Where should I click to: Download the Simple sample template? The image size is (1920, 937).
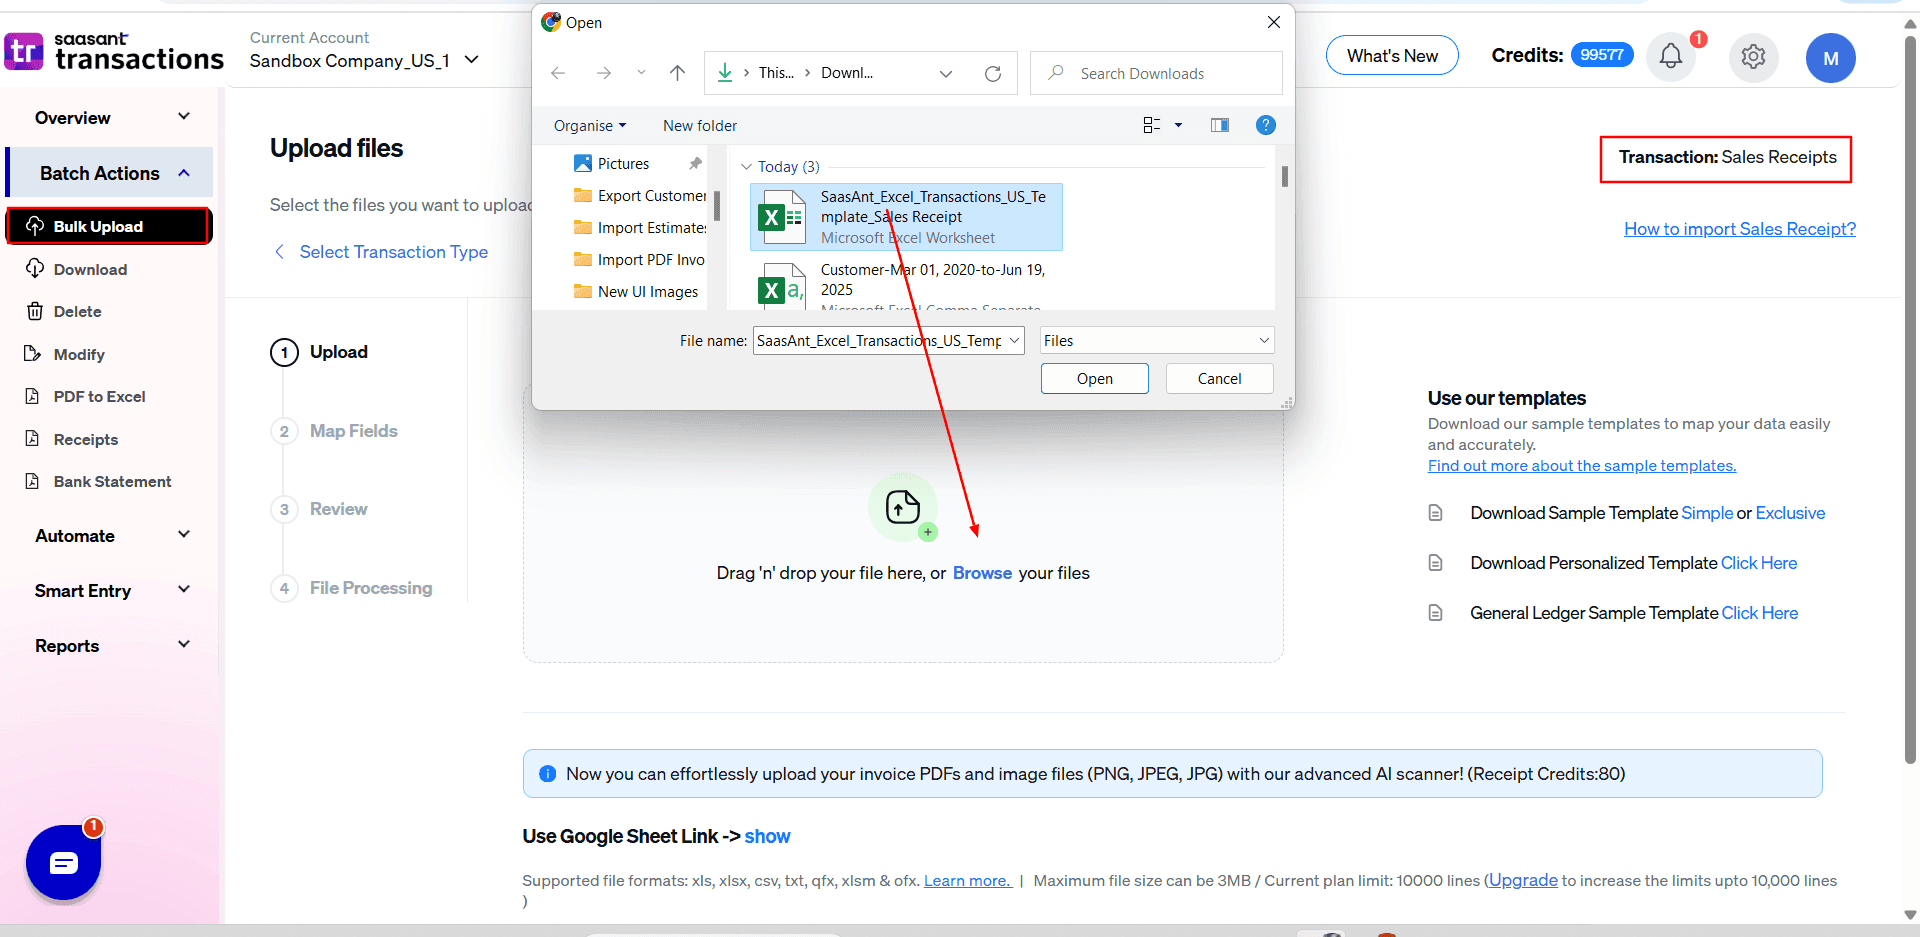1707,513
